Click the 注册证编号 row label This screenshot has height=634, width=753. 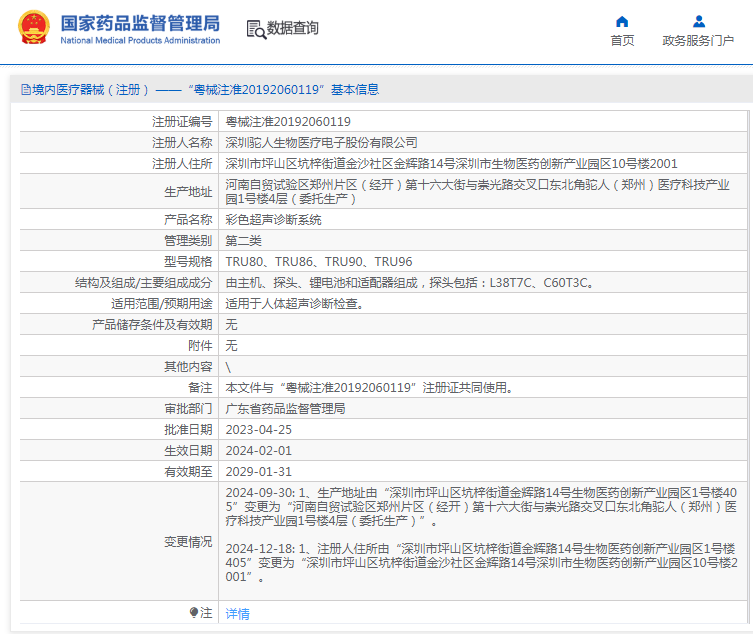coord(182,122)
